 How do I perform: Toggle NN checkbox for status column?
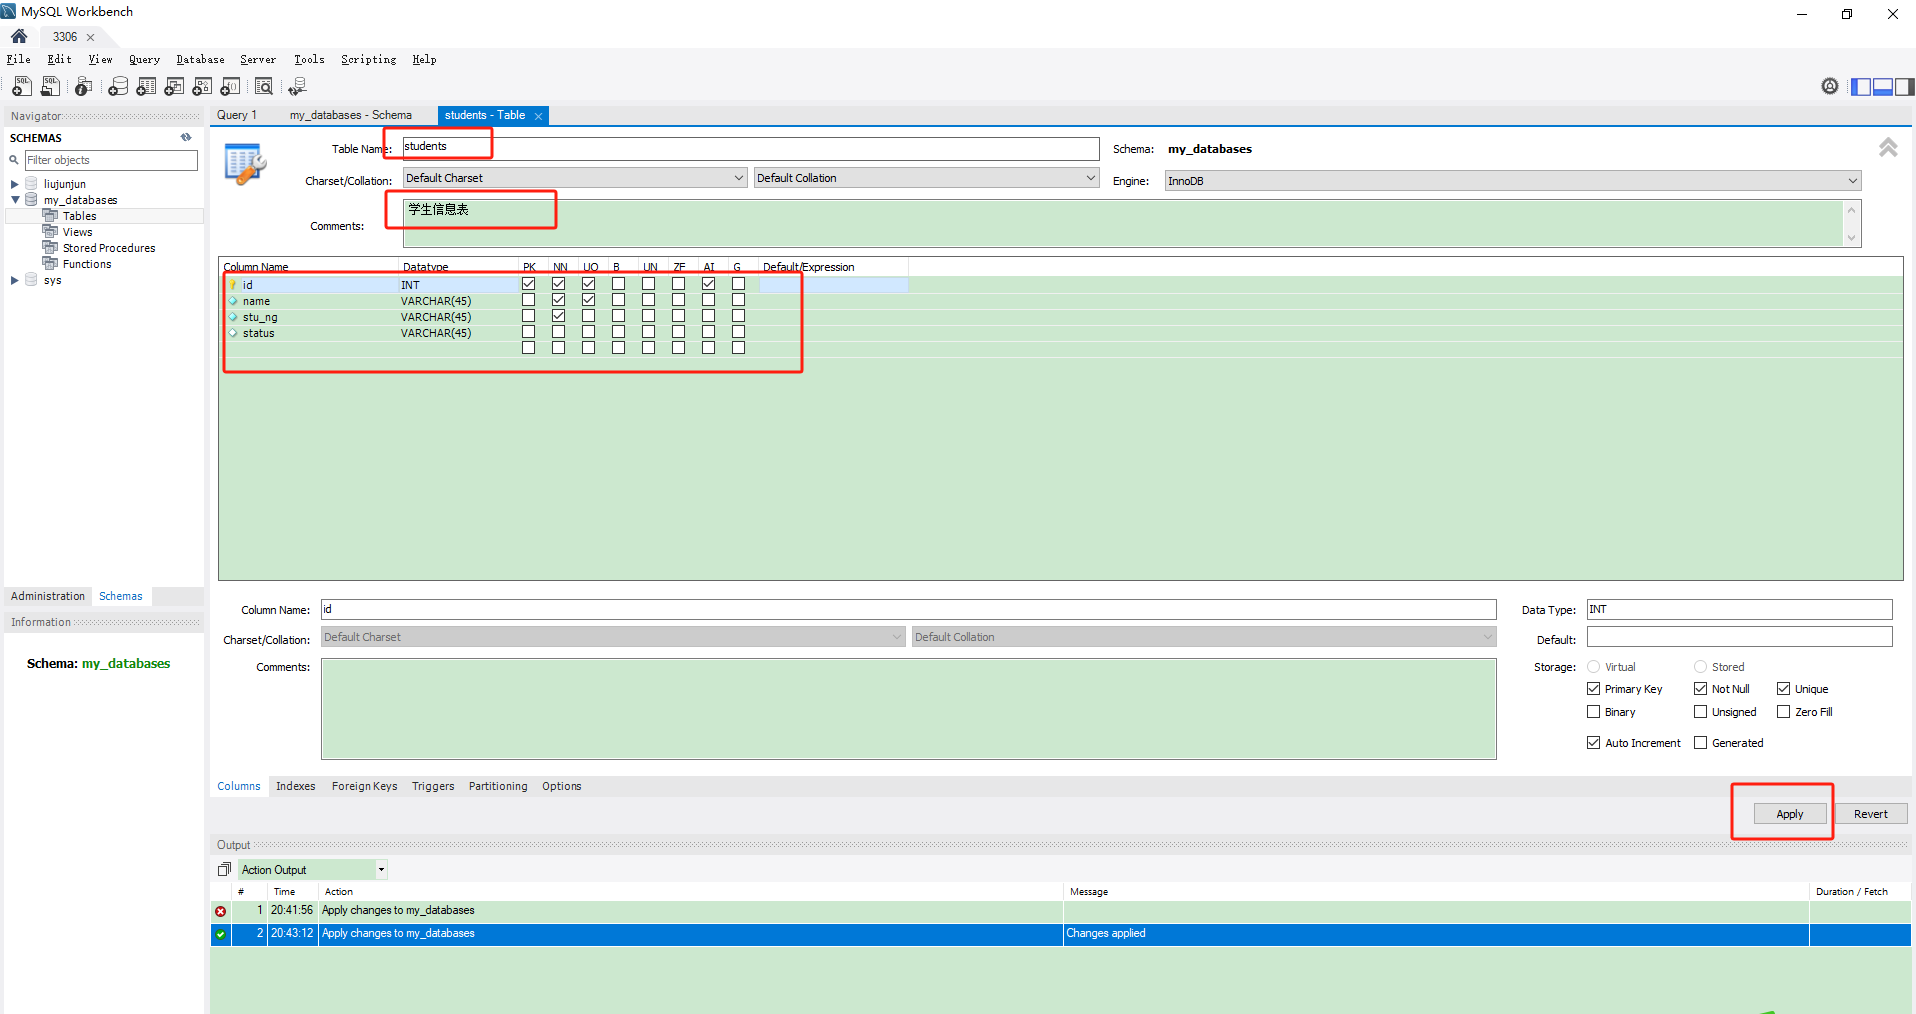pyautogui.click(x=559, y=332)
